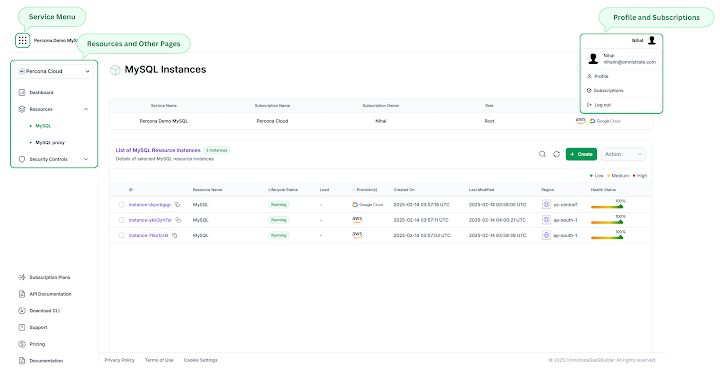This screenshot has width=720, height=376.
Task: Click the 'Medium' legend entry
Action: coord(618,176)
